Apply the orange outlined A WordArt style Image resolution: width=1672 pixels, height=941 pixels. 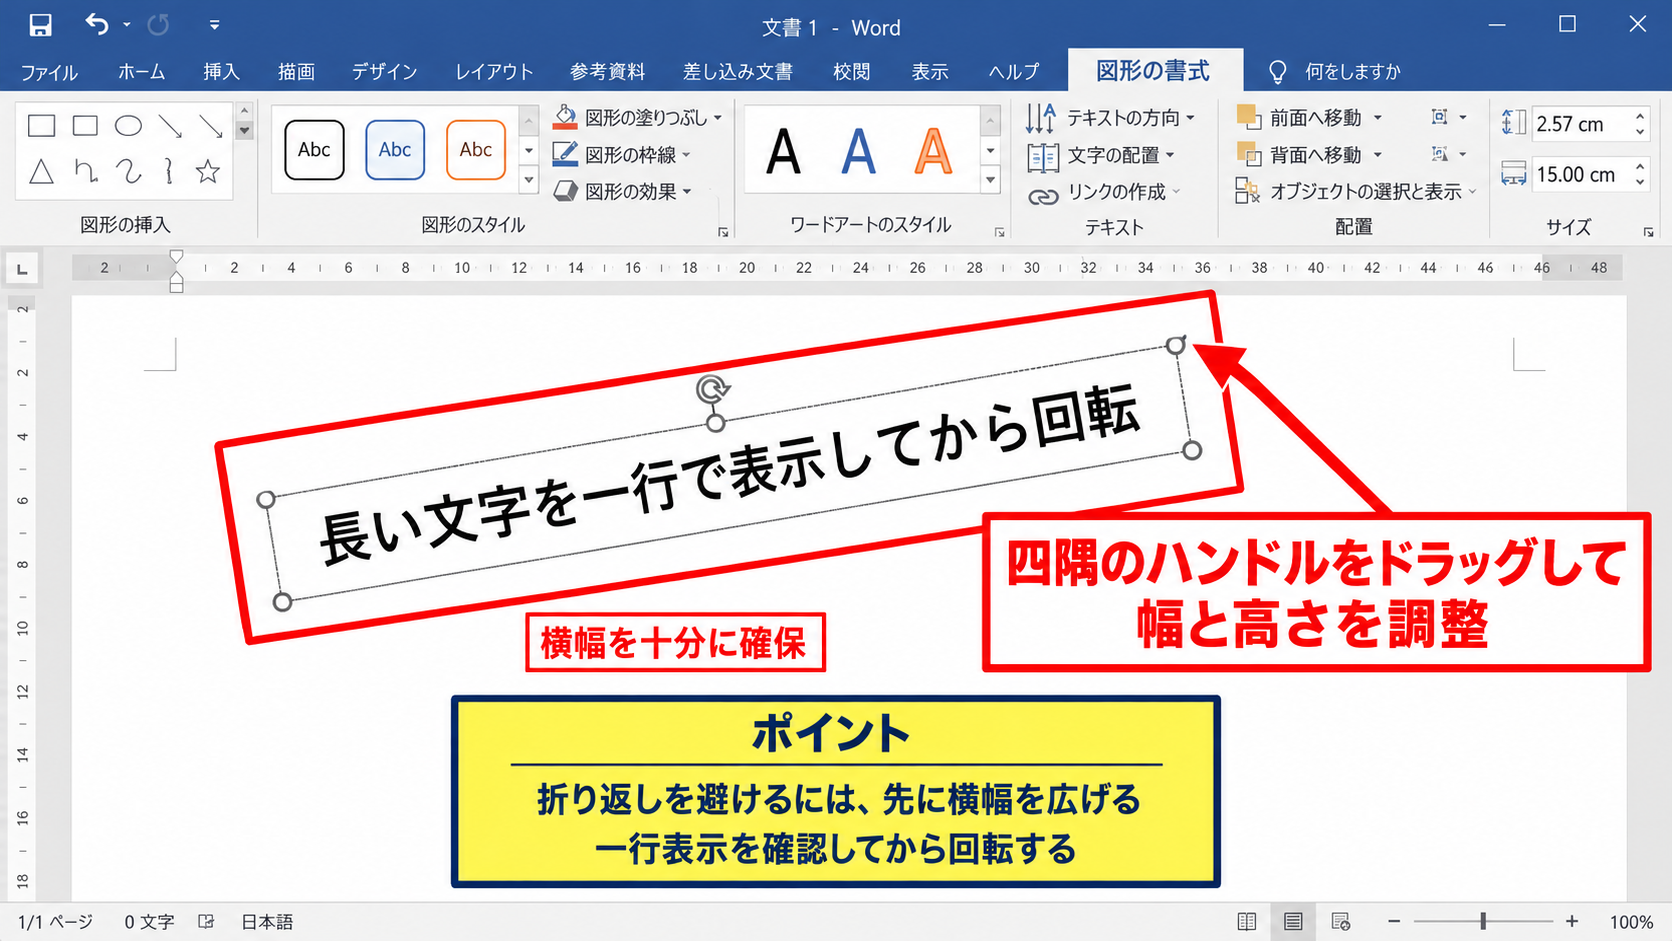point(933,152)
